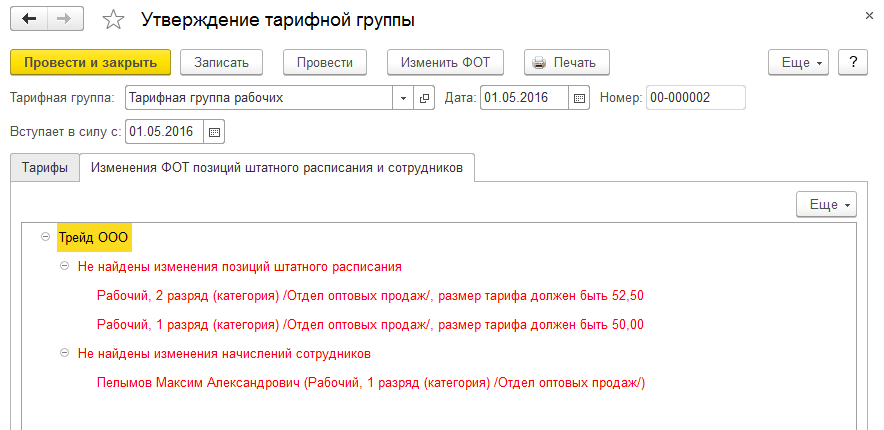Collapse the Трейд ООО tree node

tap(45, 237)
